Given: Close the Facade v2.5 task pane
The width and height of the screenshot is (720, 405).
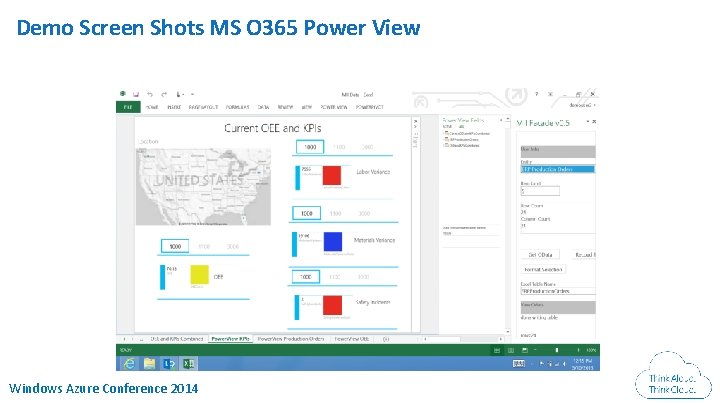Looking at the screenshot, I should 594,122.
